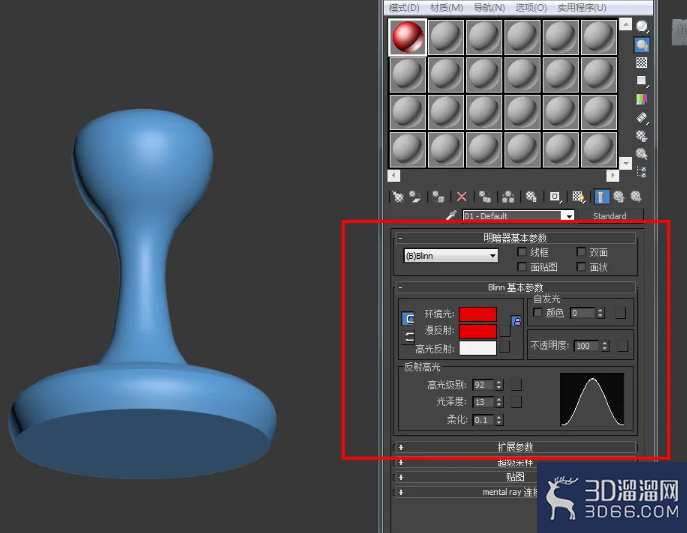This screenshot has width=687, height=533.
Task: Click the Video Color Check icon
Action: (x=641, y=99)
